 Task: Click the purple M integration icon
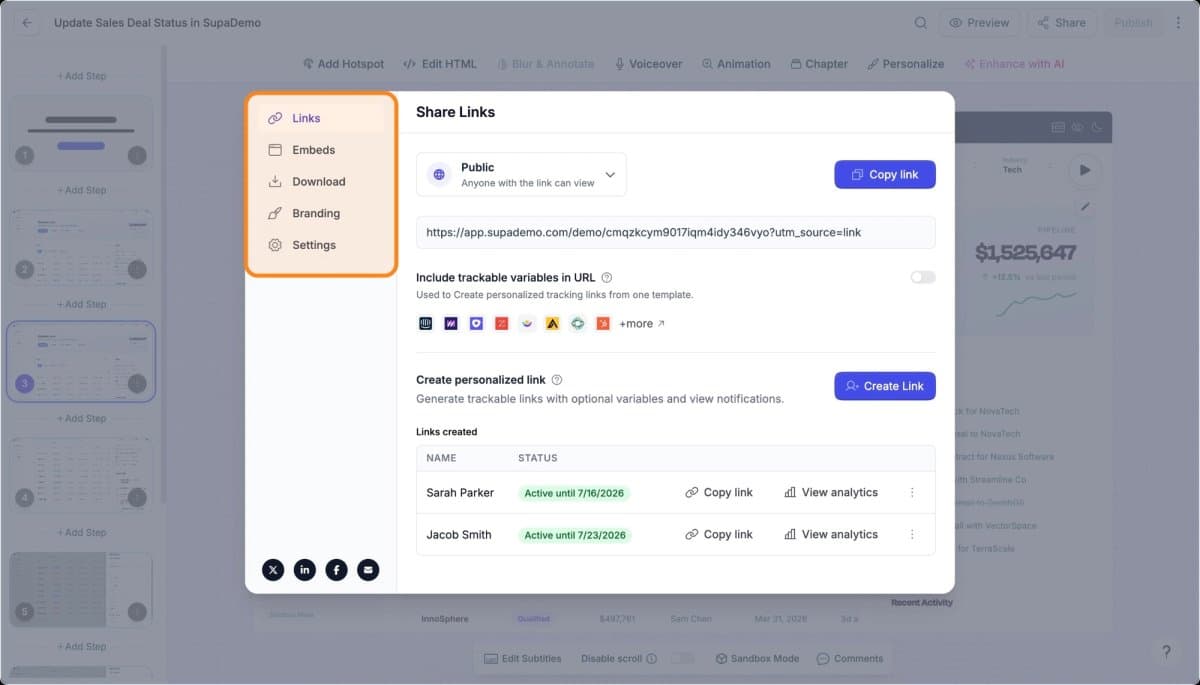451,323
